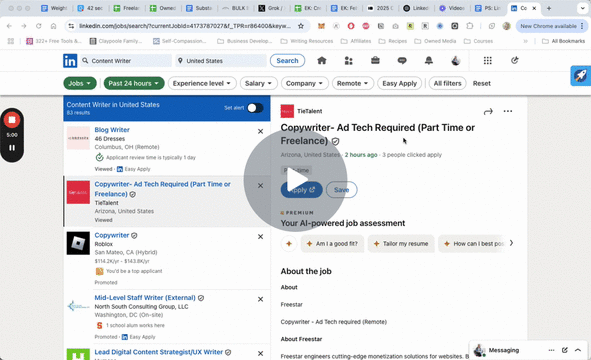Dismiss the TieTalent Copywriter job card
591x360 pixels.
point(260,185)
